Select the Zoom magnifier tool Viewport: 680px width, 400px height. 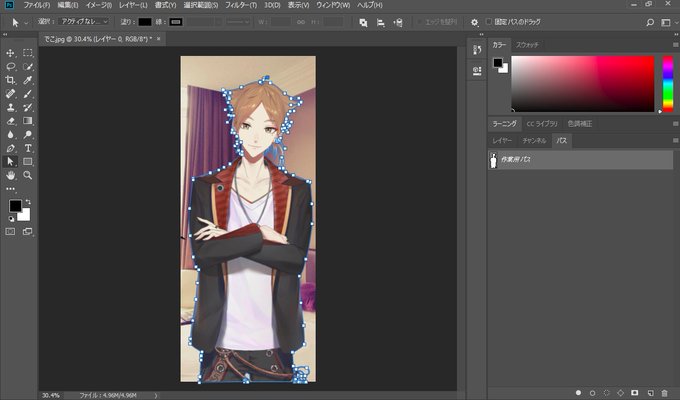pyautogui.click(x=28, y=175)
